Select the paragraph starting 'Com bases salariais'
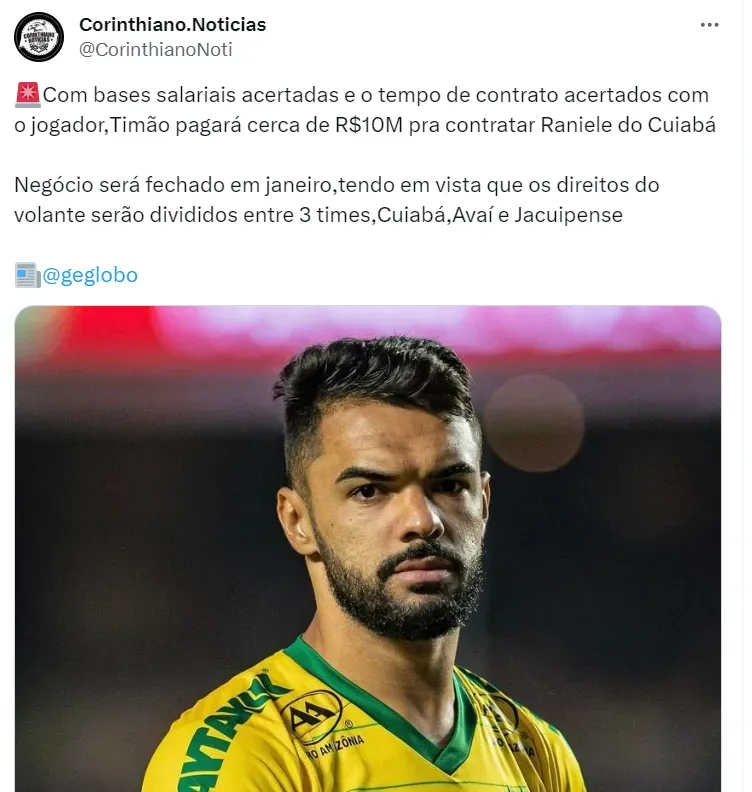This screenshot has width=752, height=792. coord(365,110)
